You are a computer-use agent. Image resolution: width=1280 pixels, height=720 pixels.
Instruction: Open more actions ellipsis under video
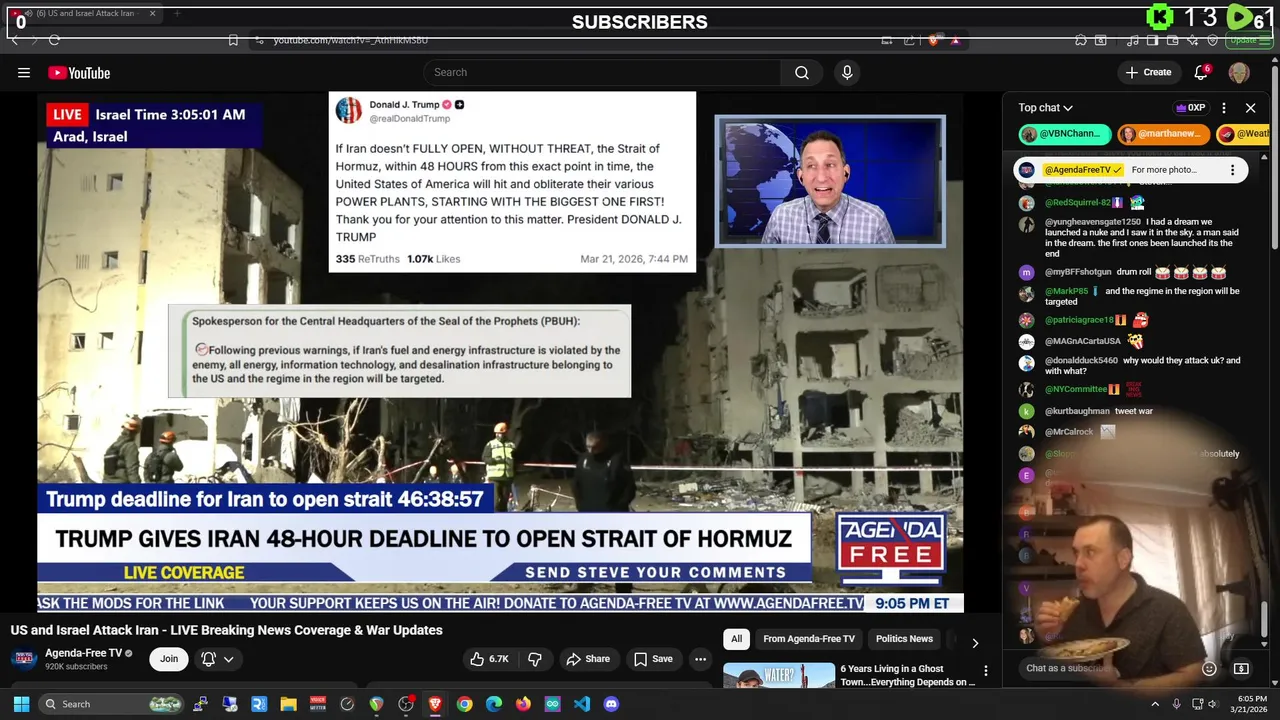pos(700,659)
